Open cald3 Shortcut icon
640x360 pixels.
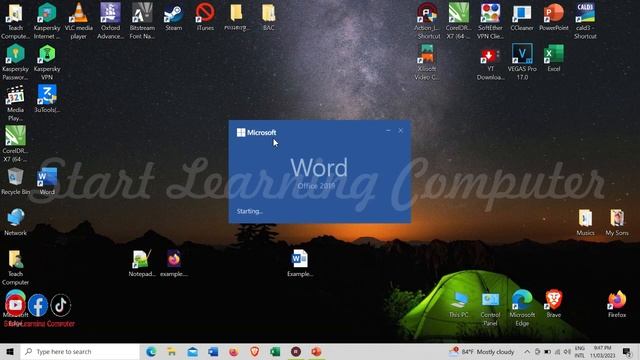click(x=585, y=20)
